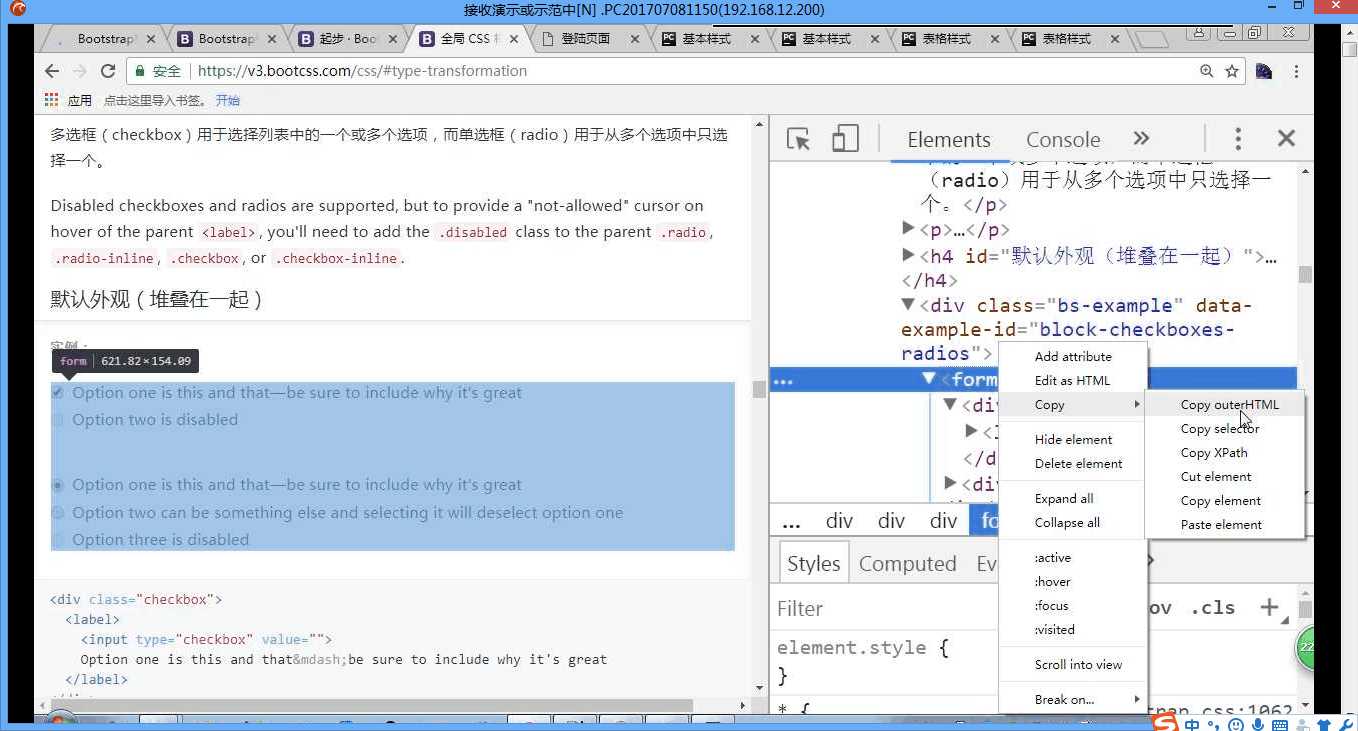
Task: Click Expand all
Action: click(x=1064, y=498)
